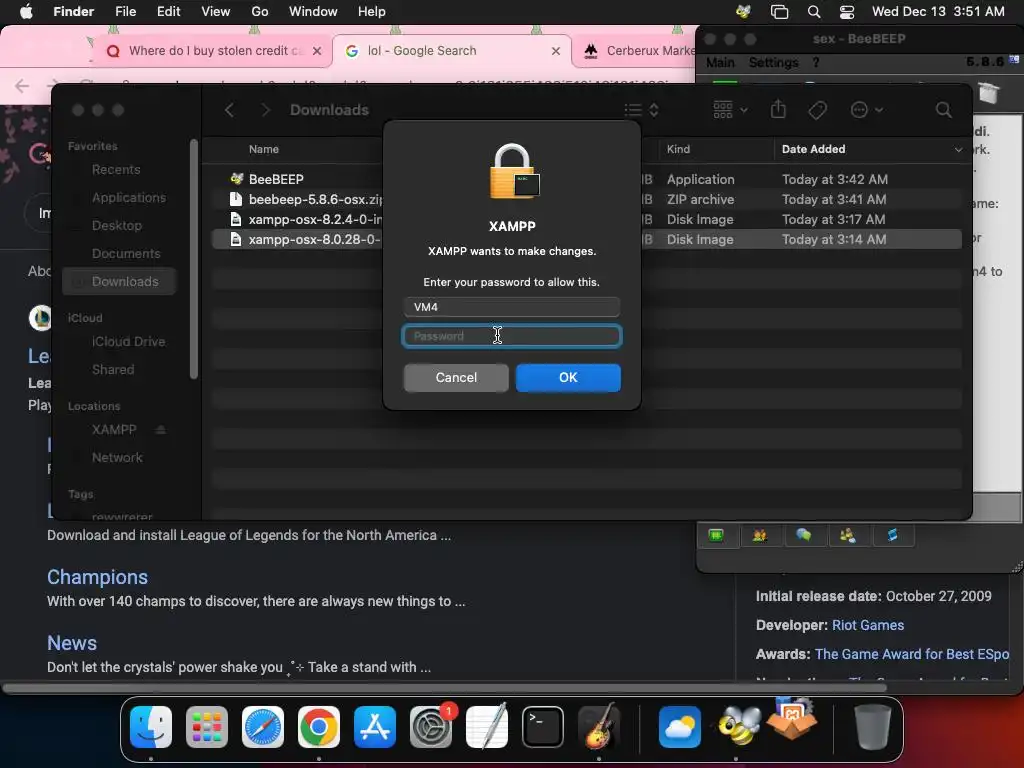Open iCloud Drive in Finder sidebar

pyautogui.click(x=128, y=342)
